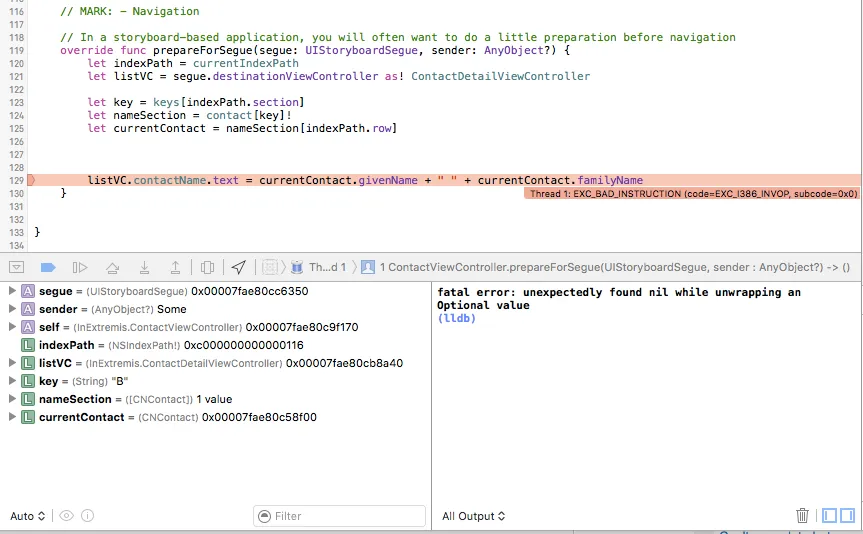Step over the current line
863x534 pixels.
point(112,268)
